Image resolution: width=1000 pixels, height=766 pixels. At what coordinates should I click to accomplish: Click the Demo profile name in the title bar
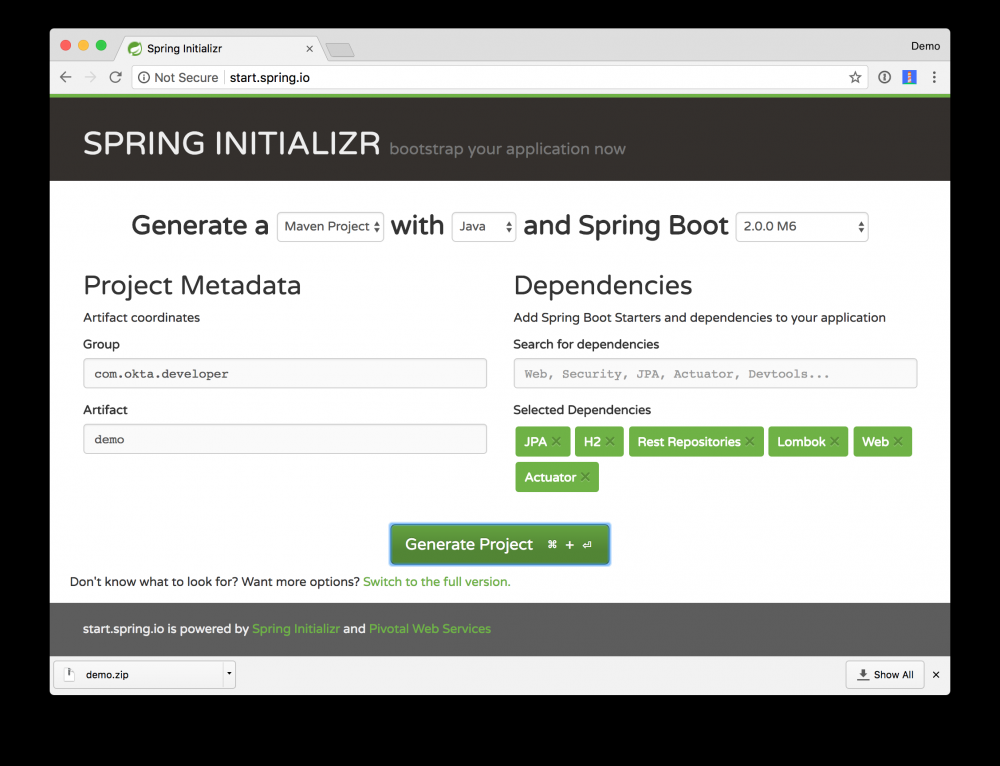925,45
